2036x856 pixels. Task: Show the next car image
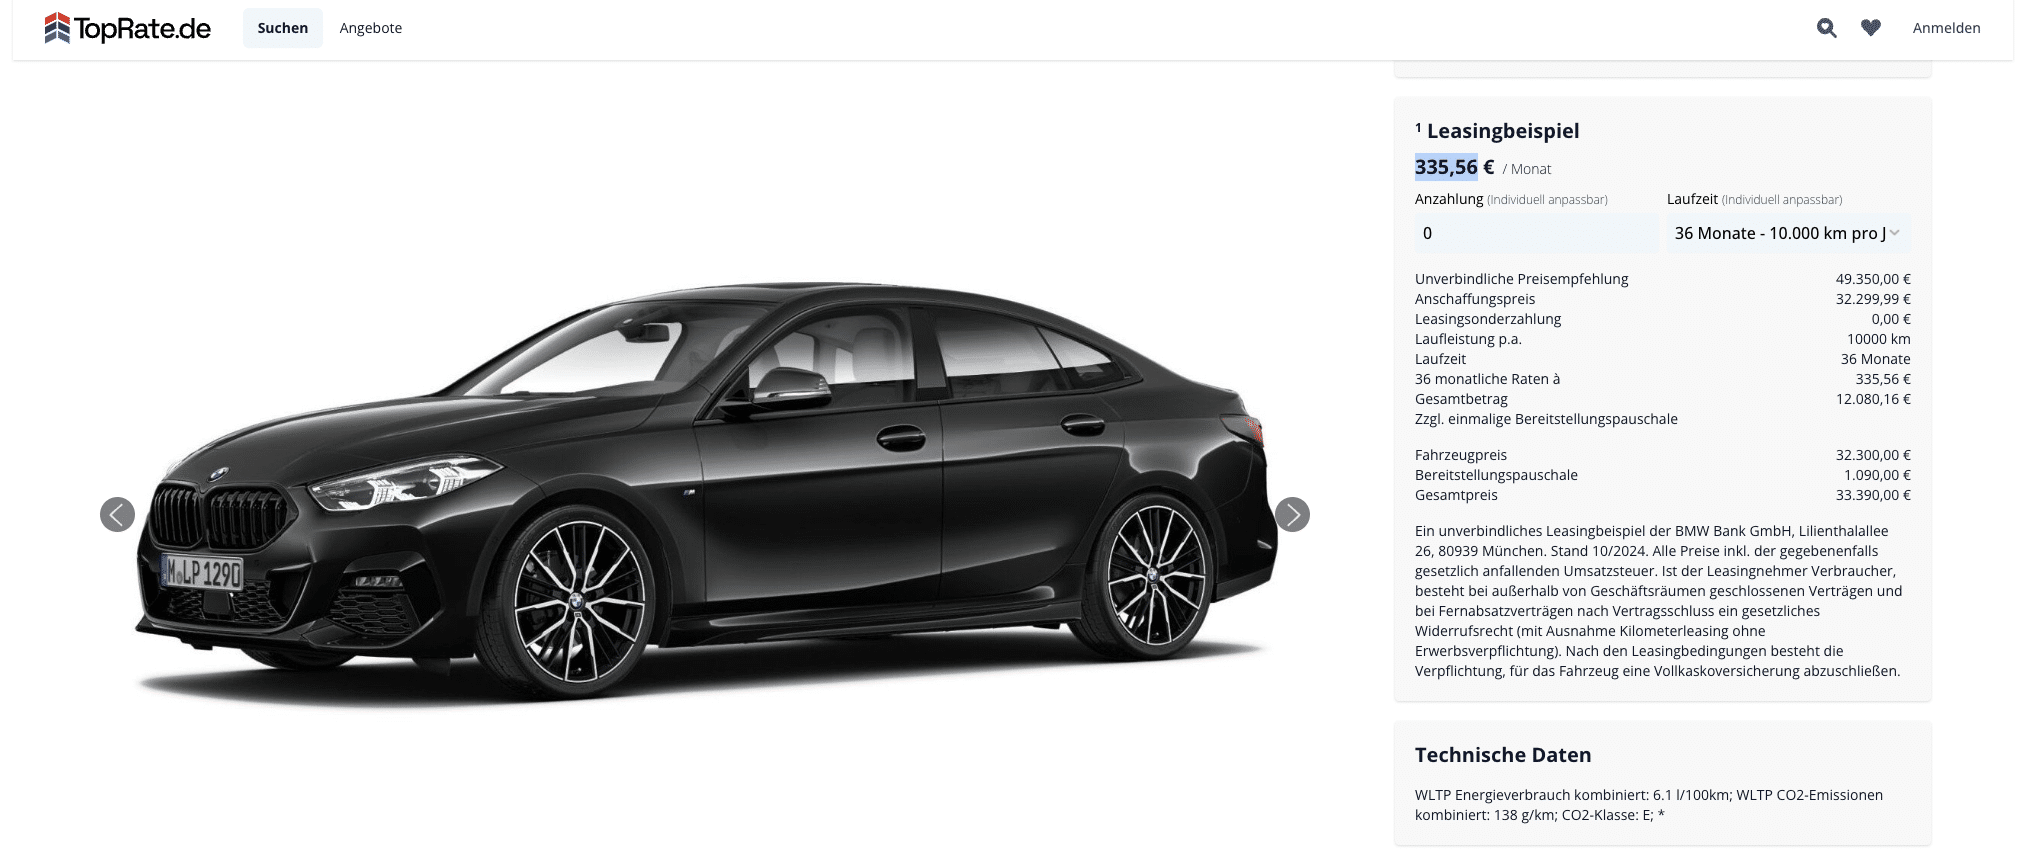1292,514
